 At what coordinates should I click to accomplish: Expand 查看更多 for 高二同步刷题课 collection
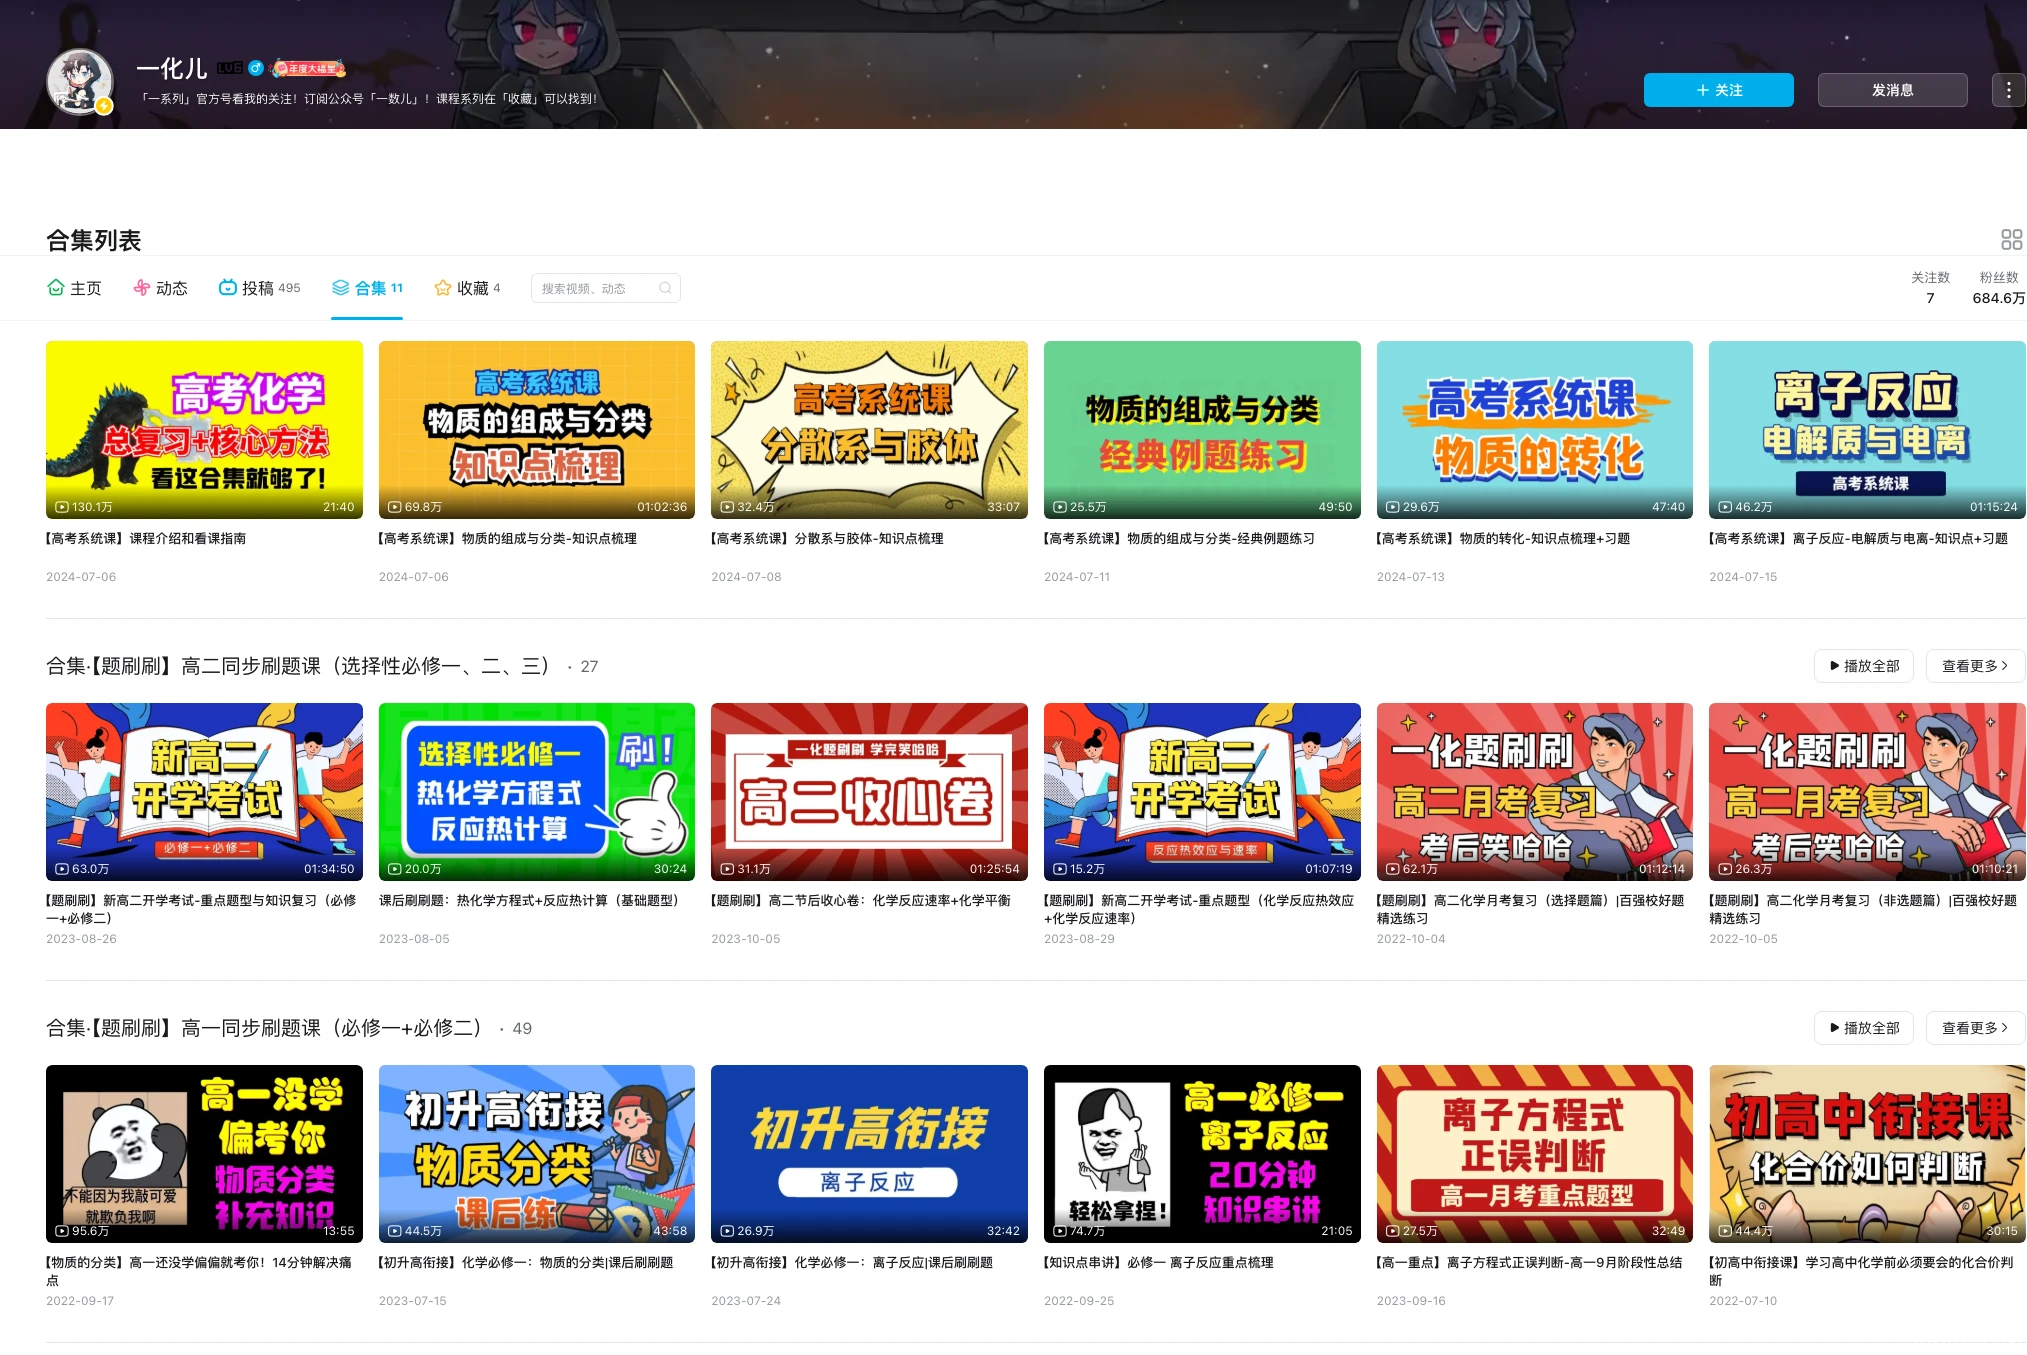pos(1974,666)
